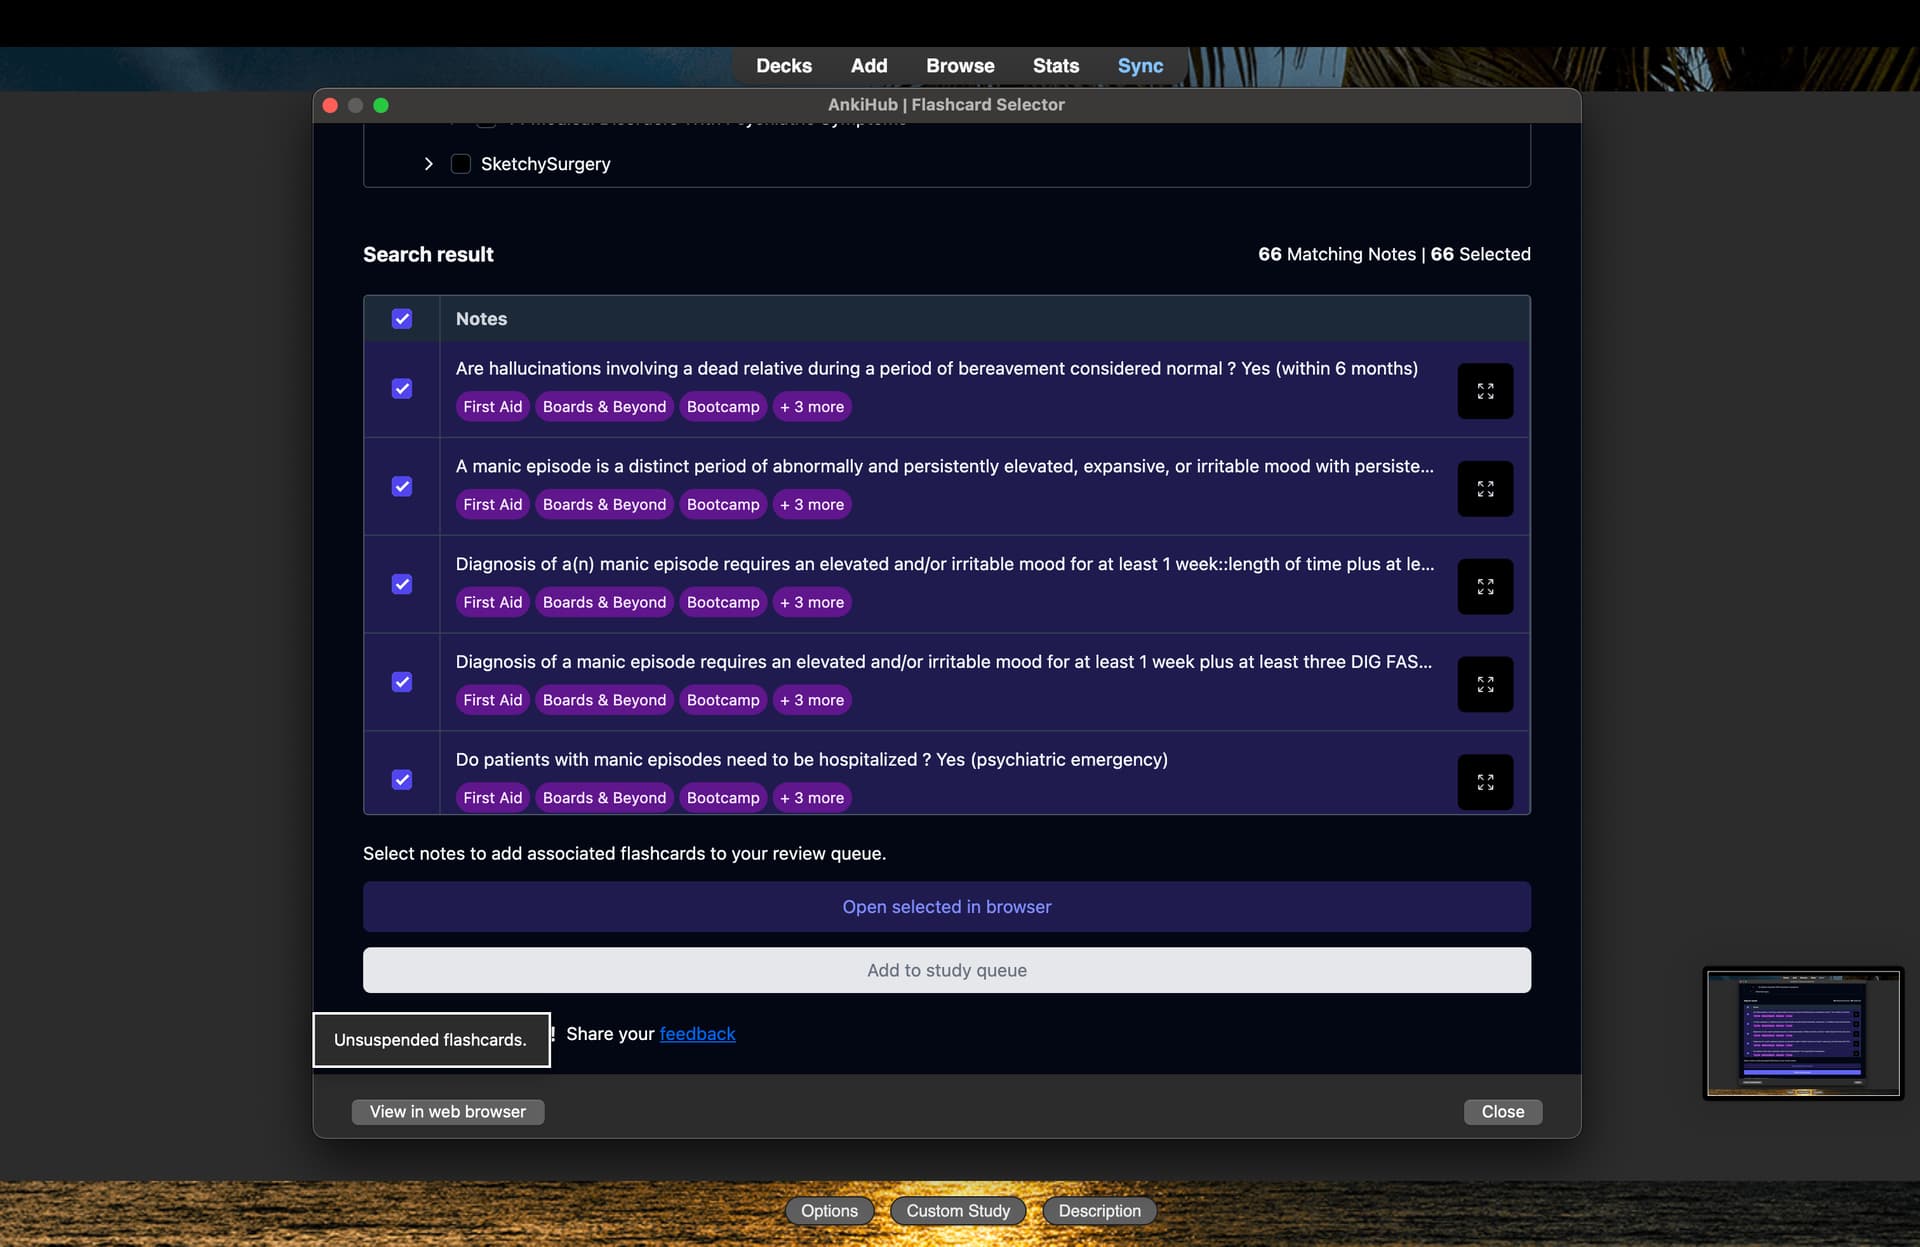Image resolution: width=1920 pixels, height=1247 pixels.
Task: Toggle SketchySurgery checkbox
Action: pos(461,164)
